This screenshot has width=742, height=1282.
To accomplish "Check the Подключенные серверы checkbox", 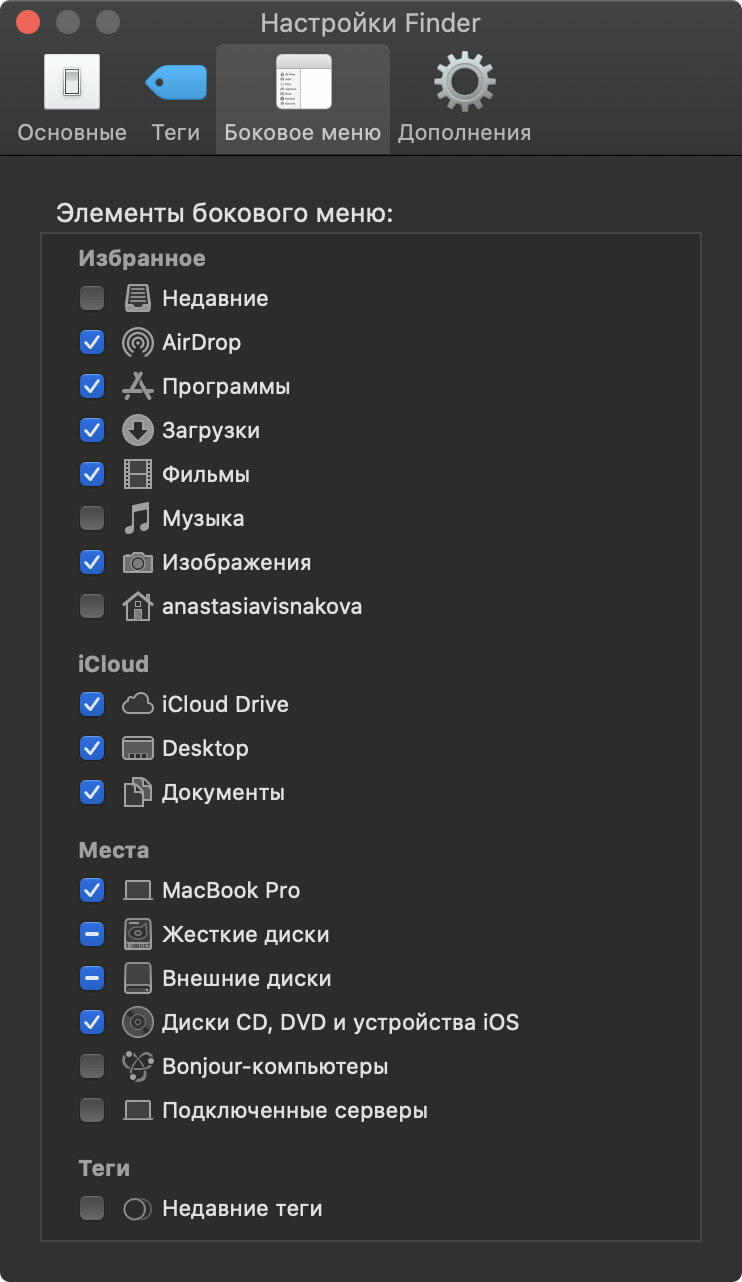I will click(92, 1111).
